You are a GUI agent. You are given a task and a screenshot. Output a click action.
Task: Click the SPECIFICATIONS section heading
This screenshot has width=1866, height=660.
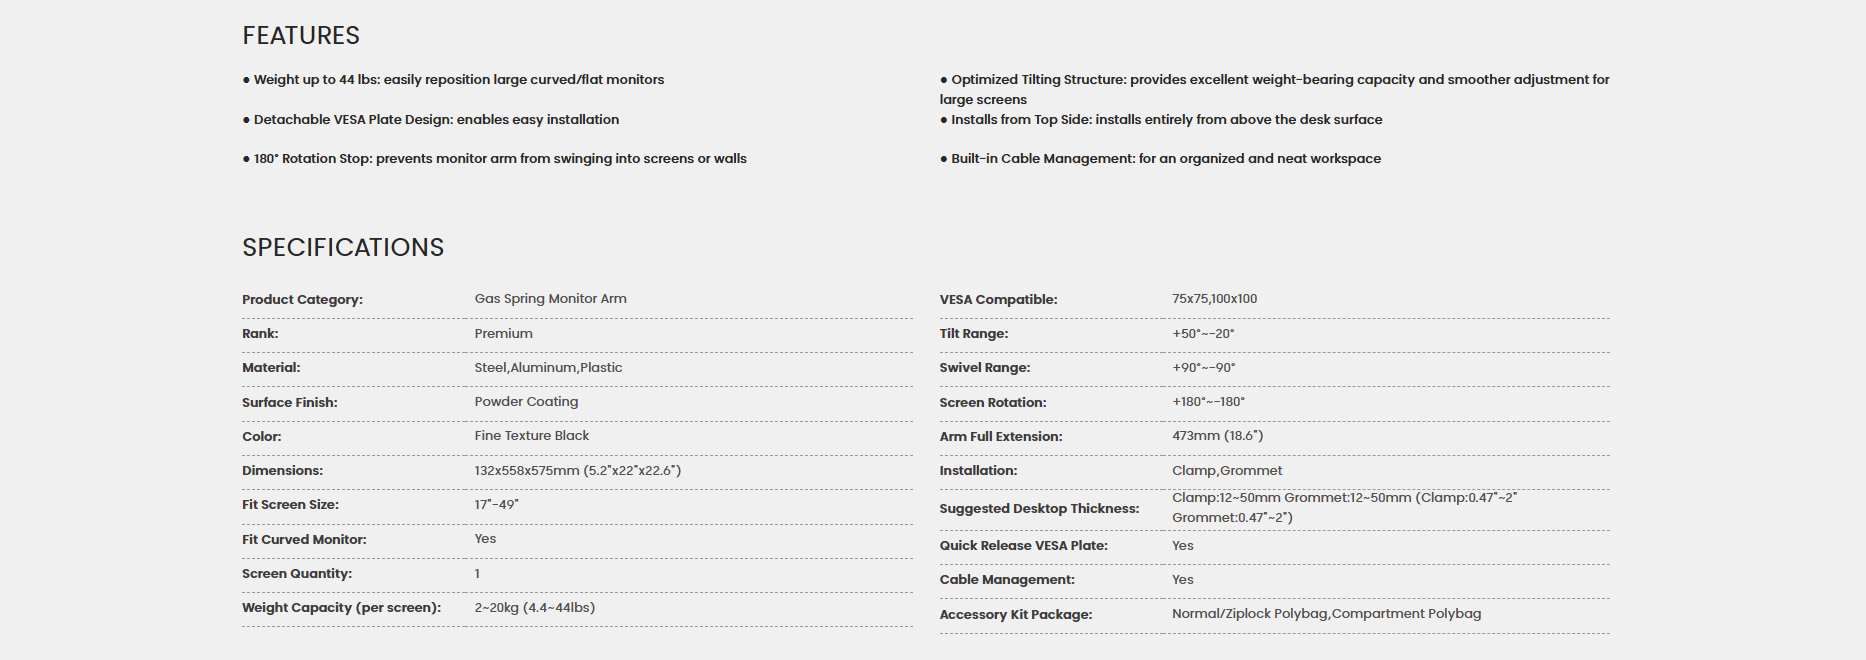[x=343, y=248]
